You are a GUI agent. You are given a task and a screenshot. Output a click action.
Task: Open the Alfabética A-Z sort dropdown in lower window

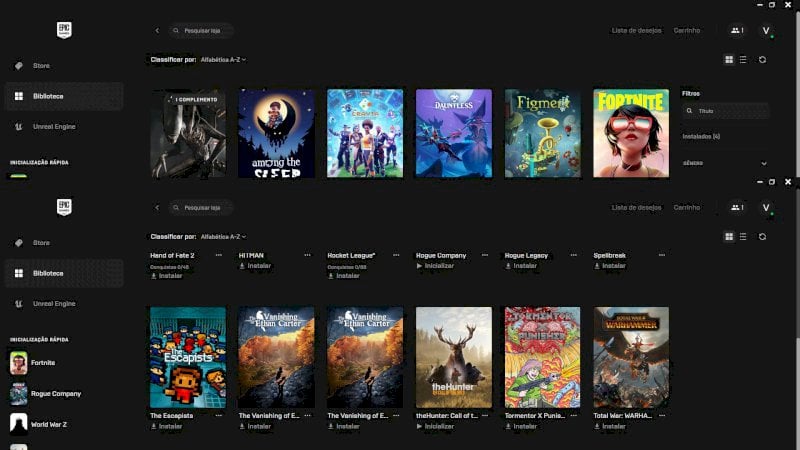coord(223,237)
